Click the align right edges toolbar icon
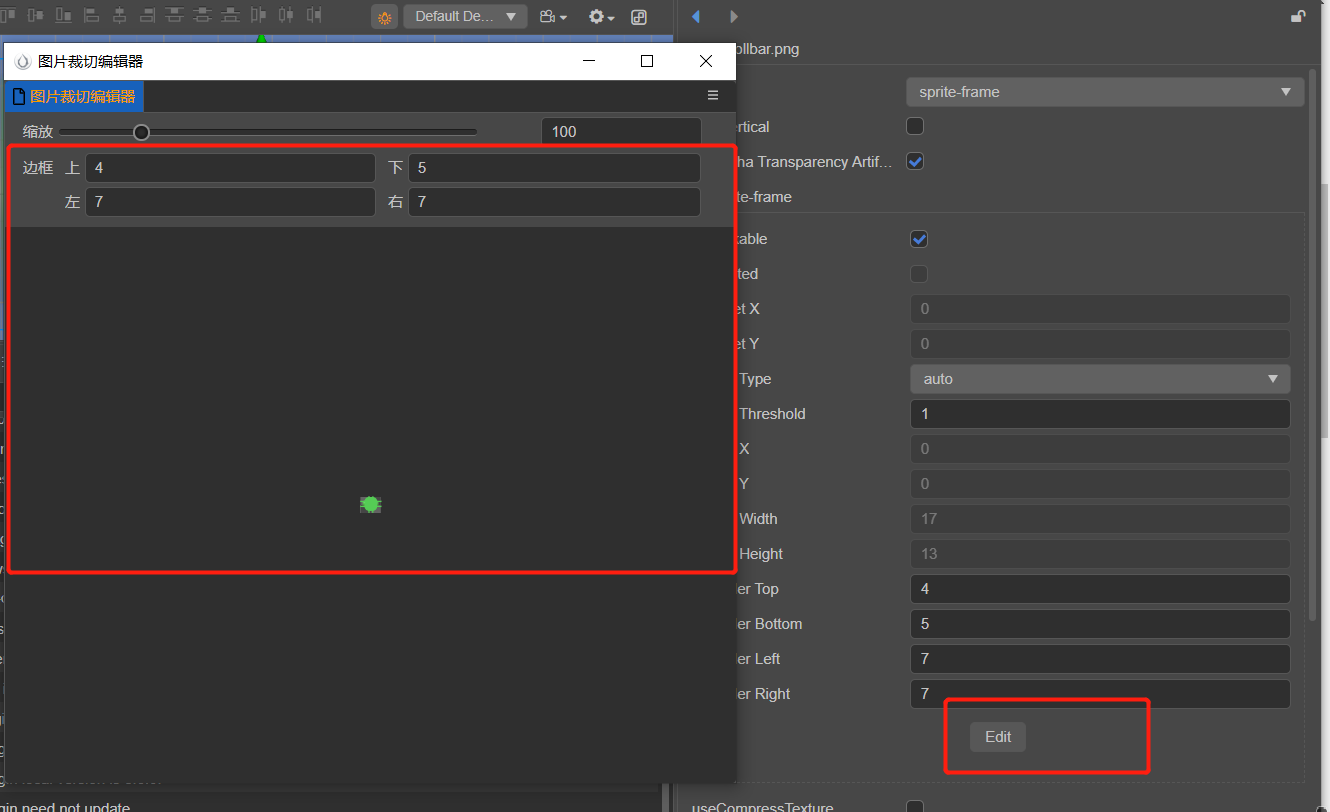Viewport: 1330px width, 812px height. pos(147,15)
